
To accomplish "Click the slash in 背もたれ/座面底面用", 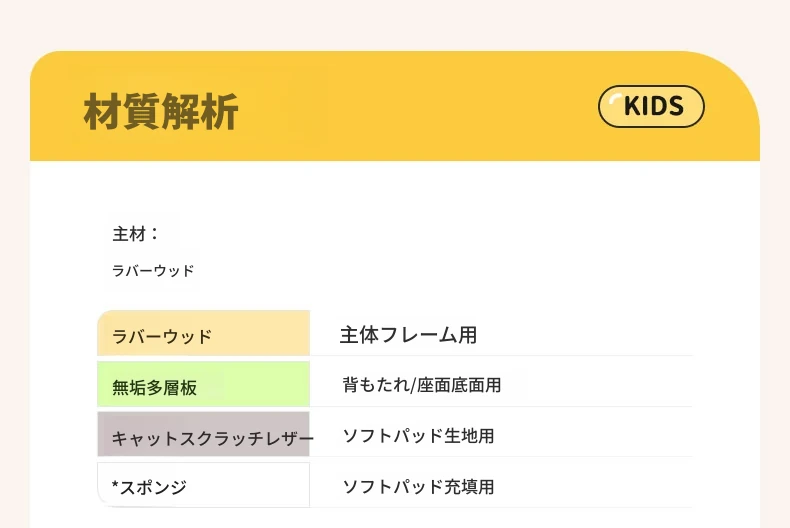I will [x=413, y=385].
